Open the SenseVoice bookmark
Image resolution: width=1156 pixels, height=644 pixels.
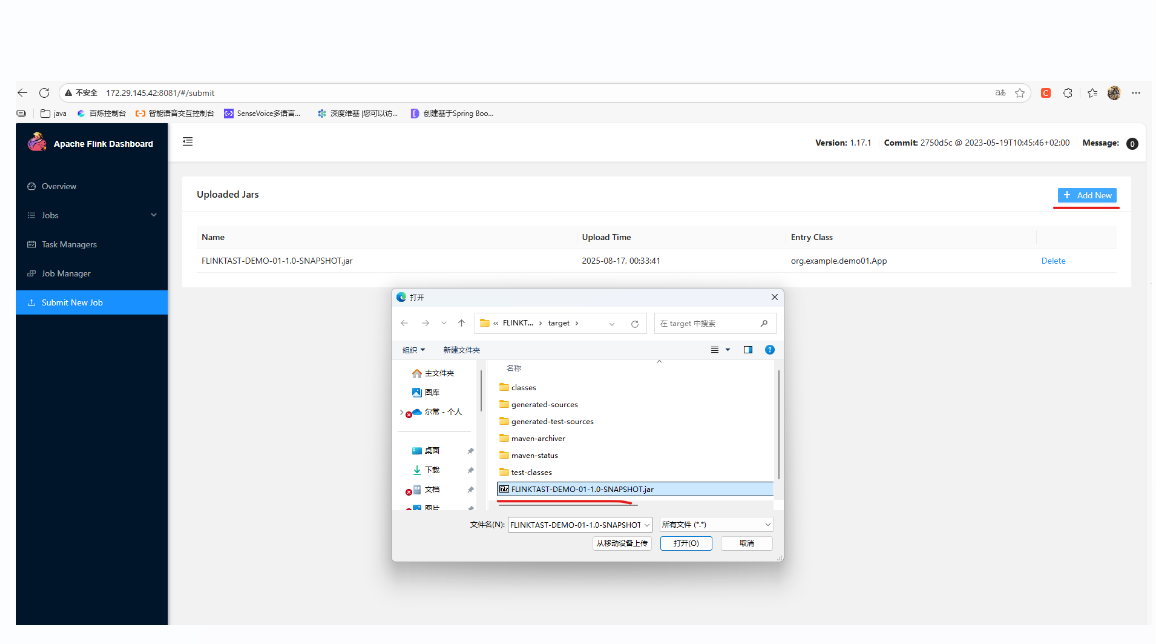point(262,113)
